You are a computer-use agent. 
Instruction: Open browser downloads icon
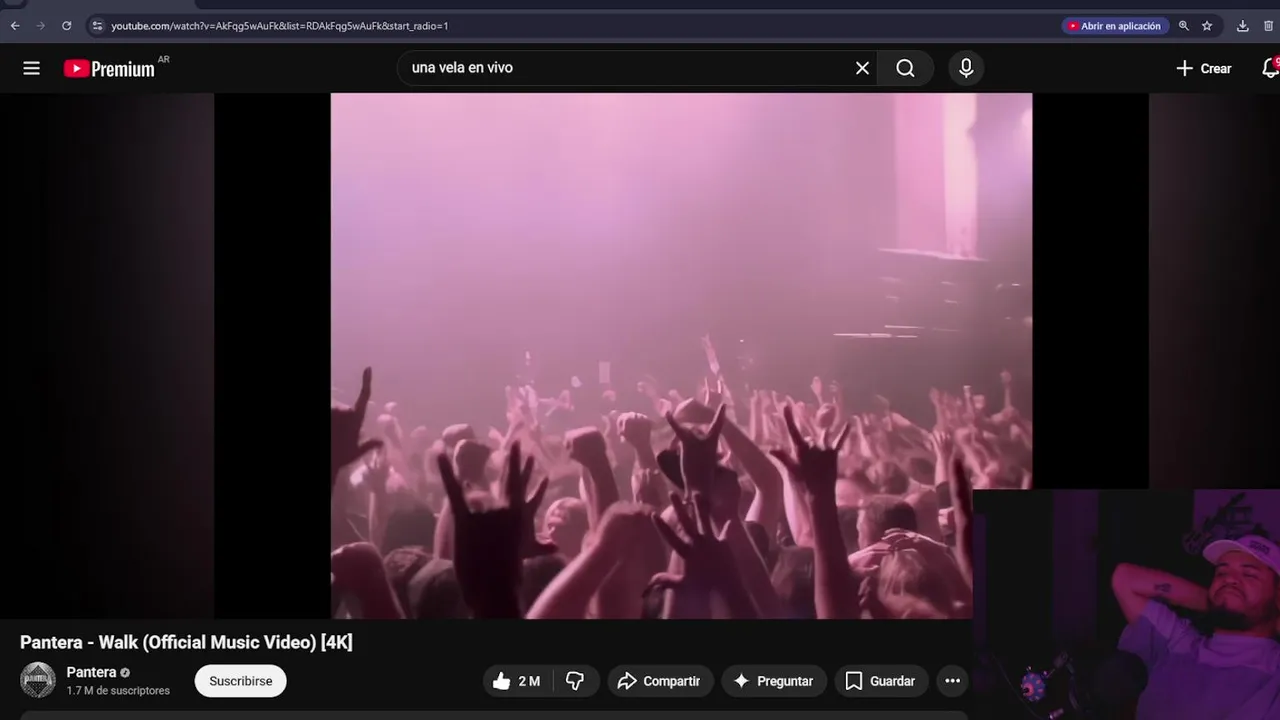coord(1243,26)
